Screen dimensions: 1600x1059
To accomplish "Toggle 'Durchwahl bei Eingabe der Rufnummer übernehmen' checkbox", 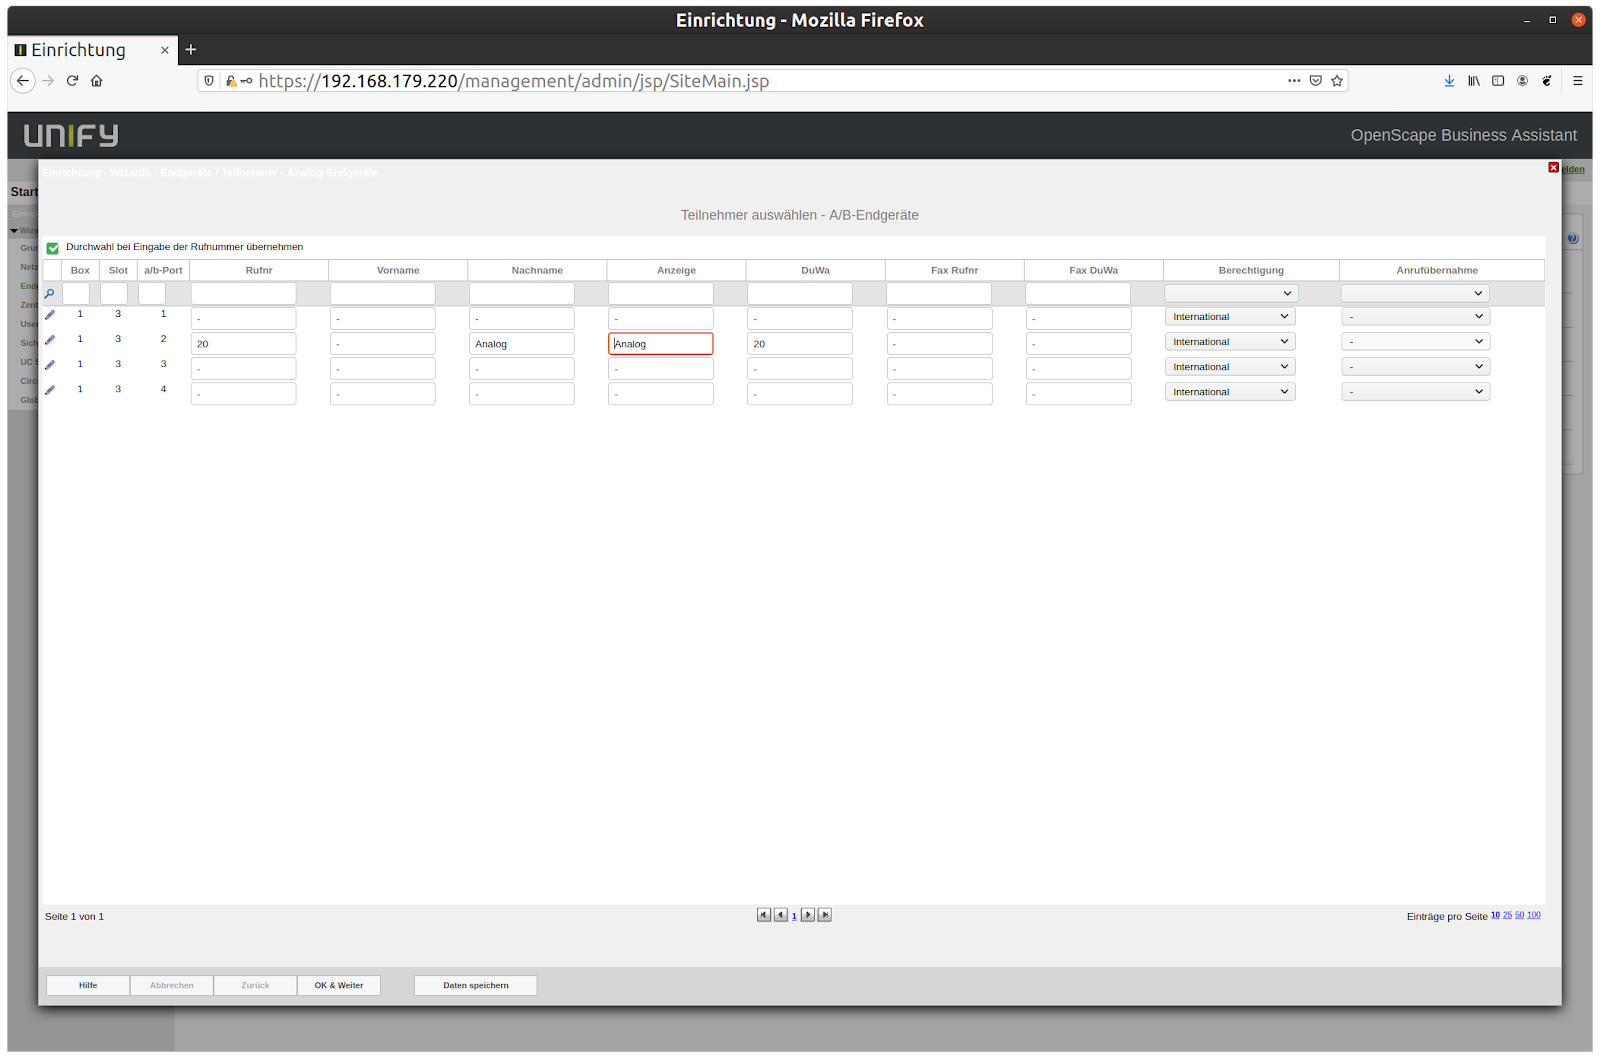I will coord(53,248).
